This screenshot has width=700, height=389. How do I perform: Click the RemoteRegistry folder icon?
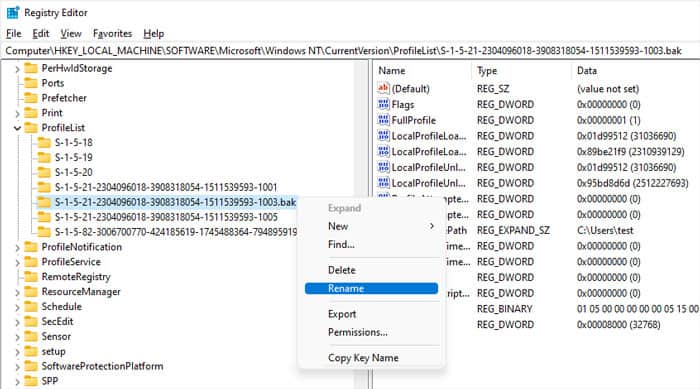tap(31, 277)
